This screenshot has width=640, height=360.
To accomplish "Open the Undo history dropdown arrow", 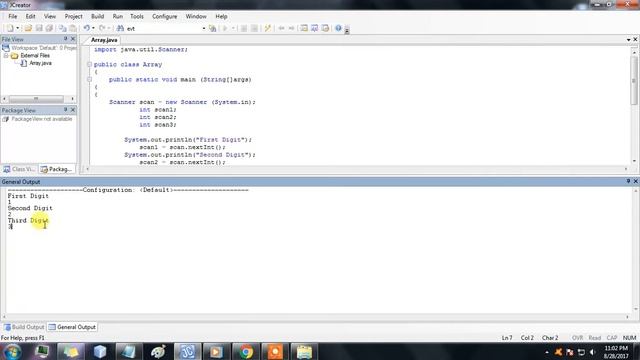I will pyautogui.click(x=93, y=28).
